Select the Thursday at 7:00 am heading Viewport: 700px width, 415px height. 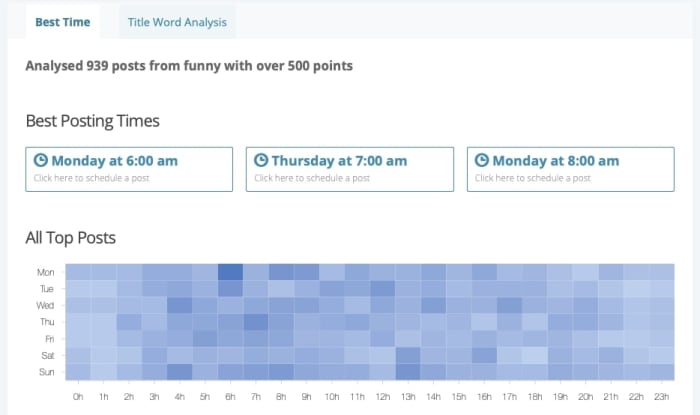[x=338, y=160]
